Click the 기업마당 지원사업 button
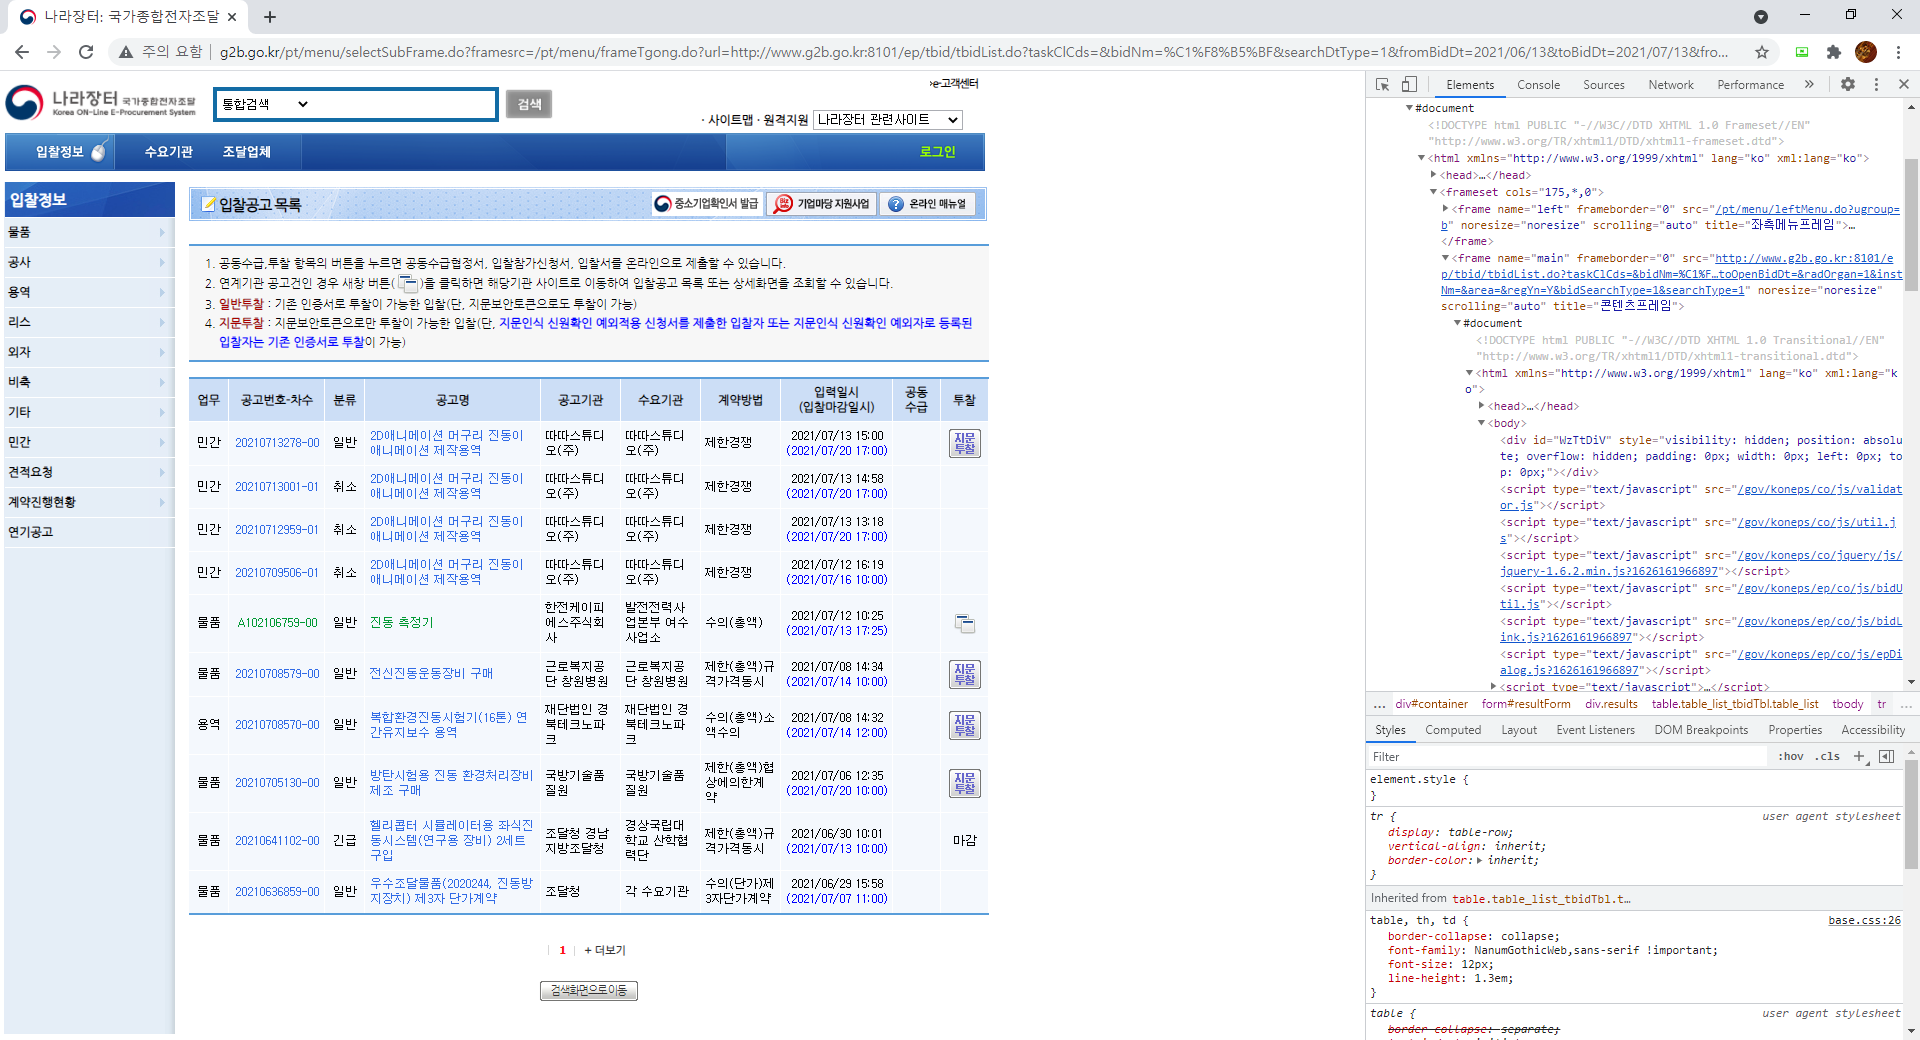Viewport: 1920px width, 1040px height. [x=822, y=204]
